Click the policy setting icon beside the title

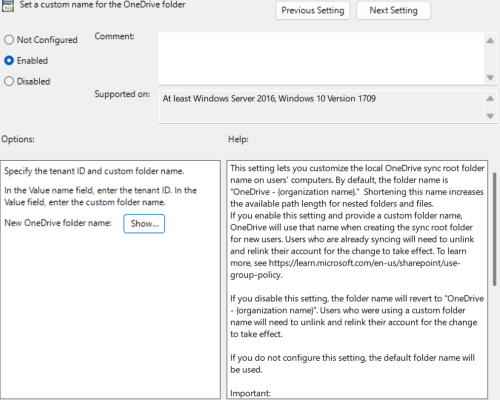point(8,5)
